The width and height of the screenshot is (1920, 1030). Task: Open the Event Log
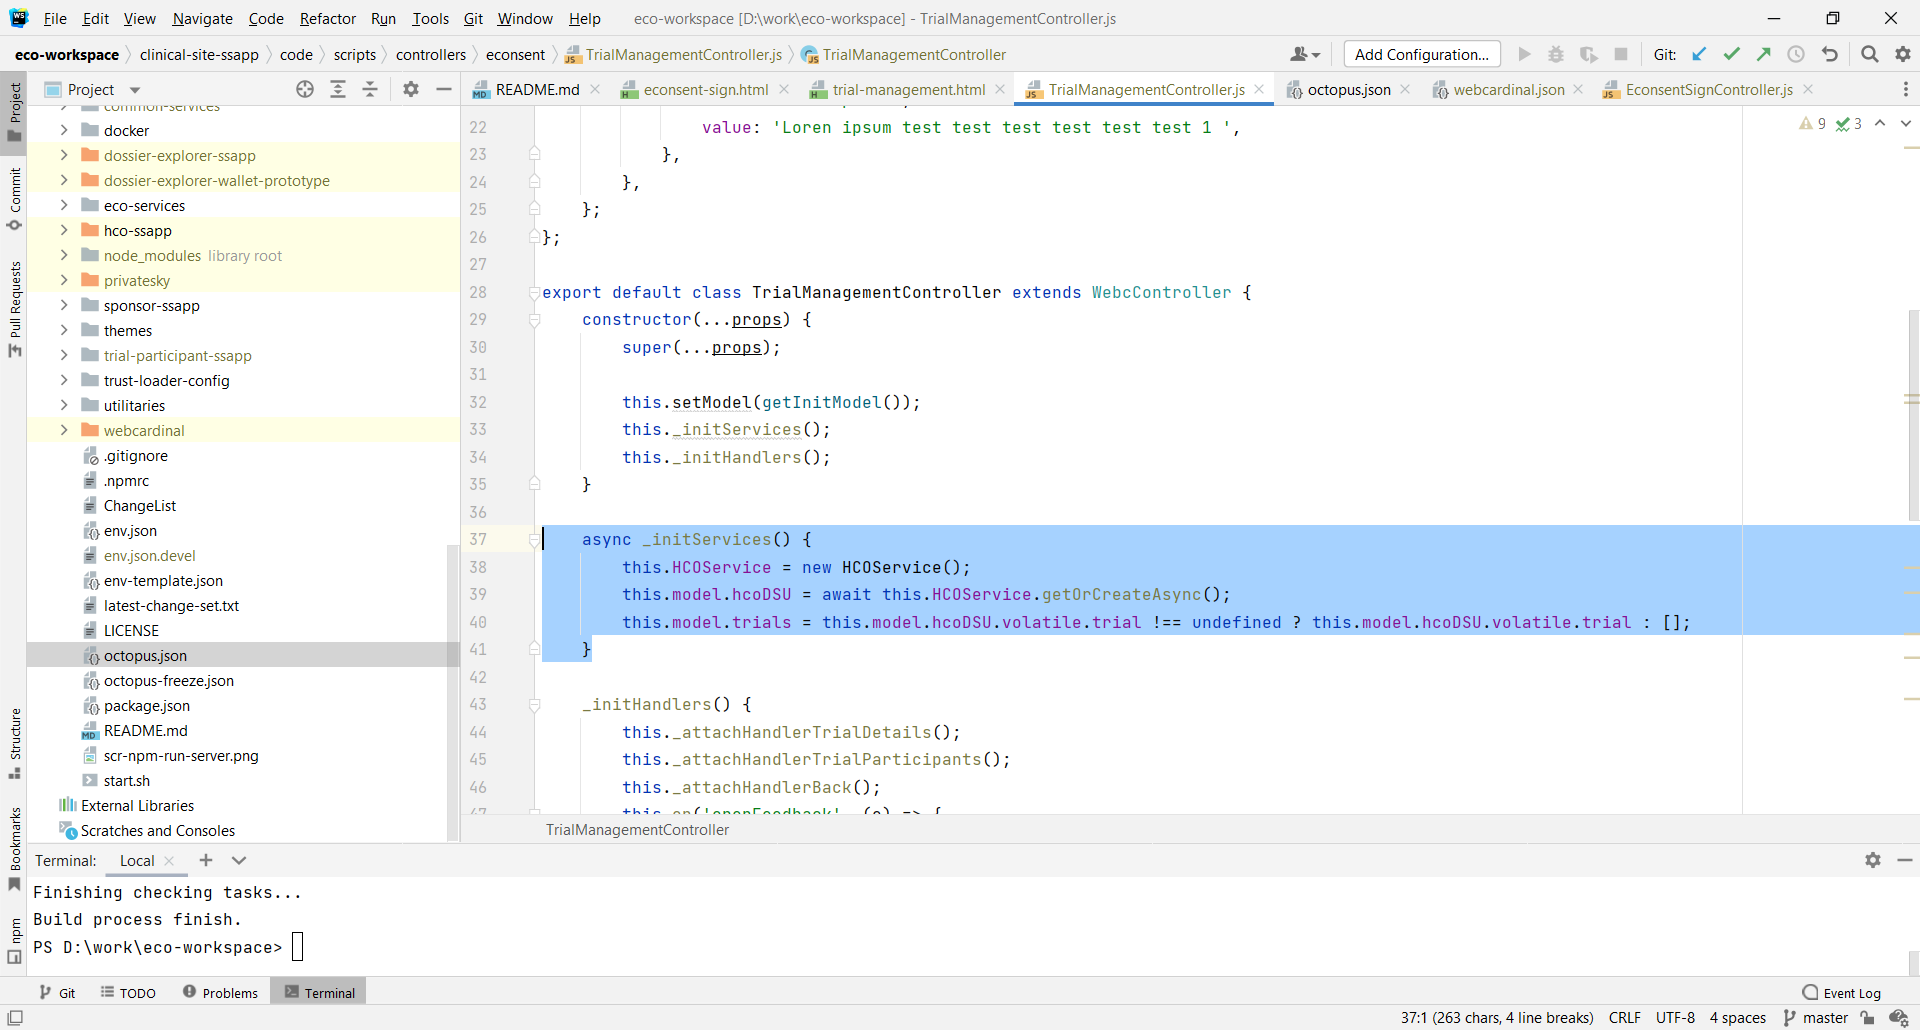1841,993
